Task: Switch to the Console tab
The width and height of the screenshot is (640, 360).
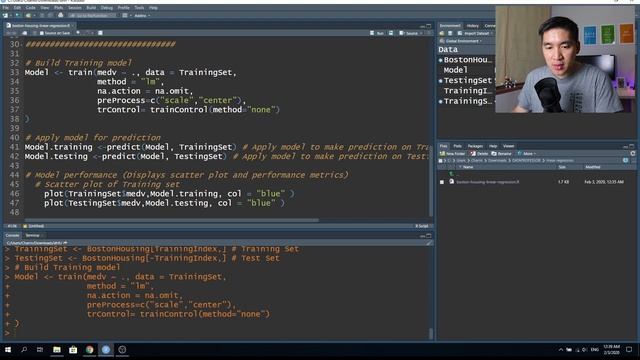Action: point(12,236)
